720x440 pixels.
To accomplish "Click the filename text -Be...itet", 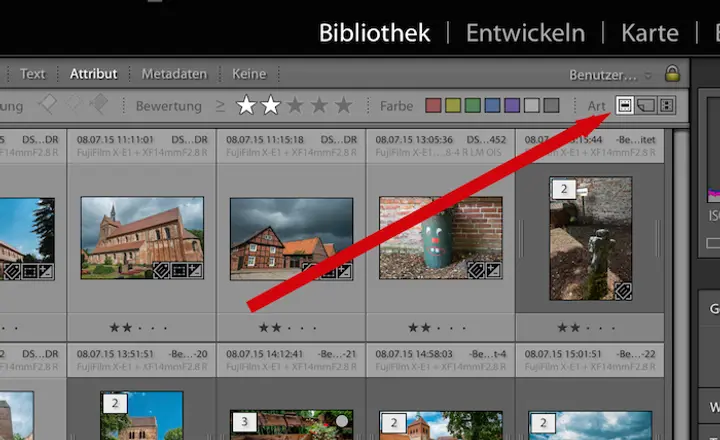I will click(x=637, y=140).
